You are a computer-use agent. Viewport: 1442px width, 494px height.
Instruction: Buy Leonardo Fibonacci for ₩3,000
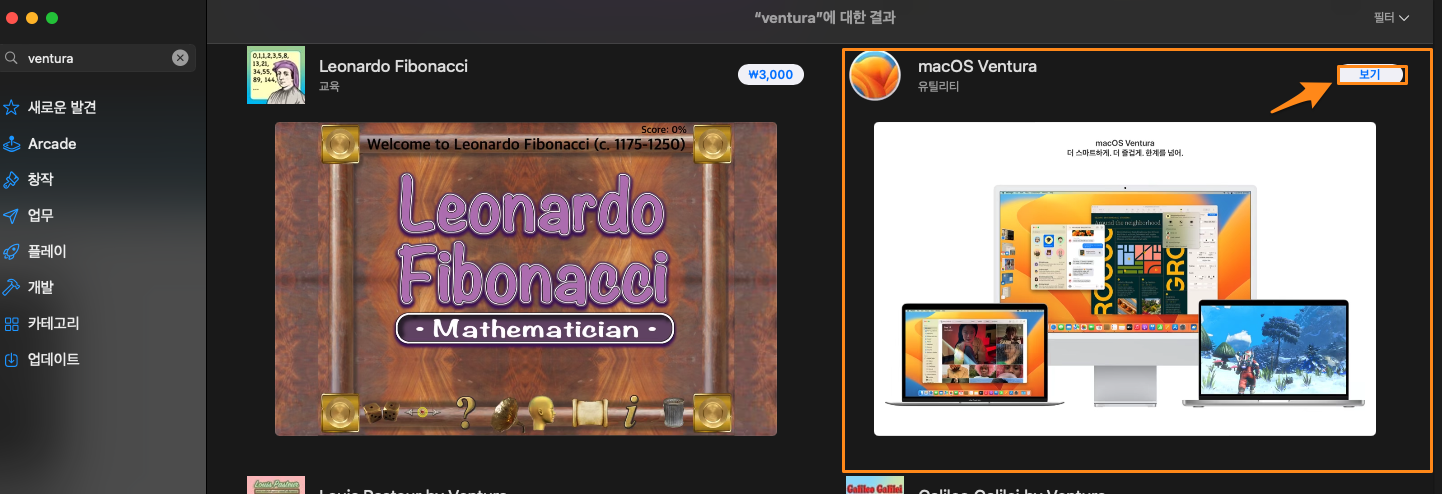[x=771, y=74]
